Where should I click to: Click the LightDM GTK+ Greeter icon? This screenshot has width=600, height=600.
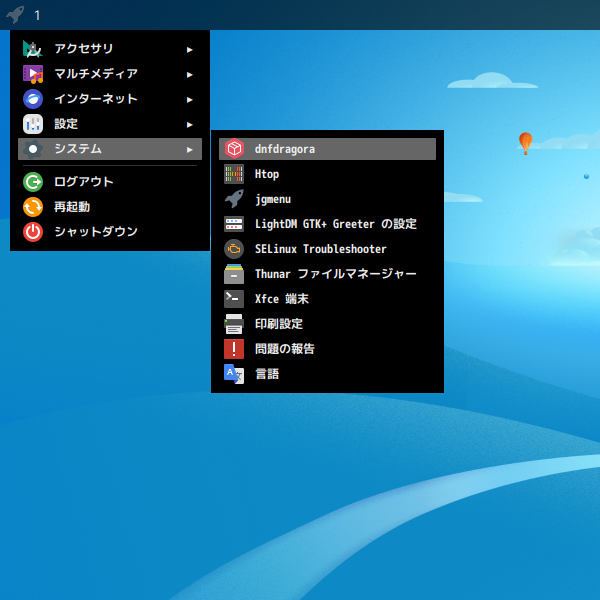(233, 224)
